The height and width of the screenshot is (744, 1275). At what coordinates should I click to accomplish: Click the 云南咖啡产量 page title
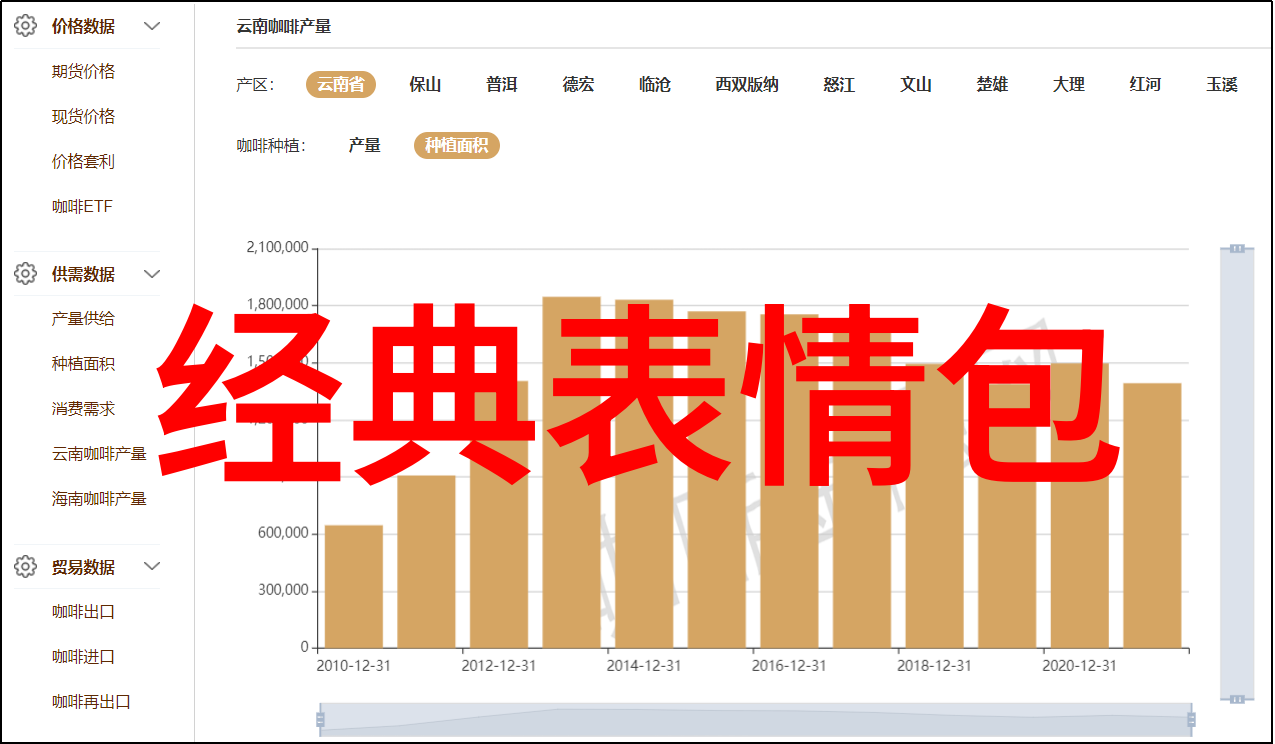coord(284,27)
